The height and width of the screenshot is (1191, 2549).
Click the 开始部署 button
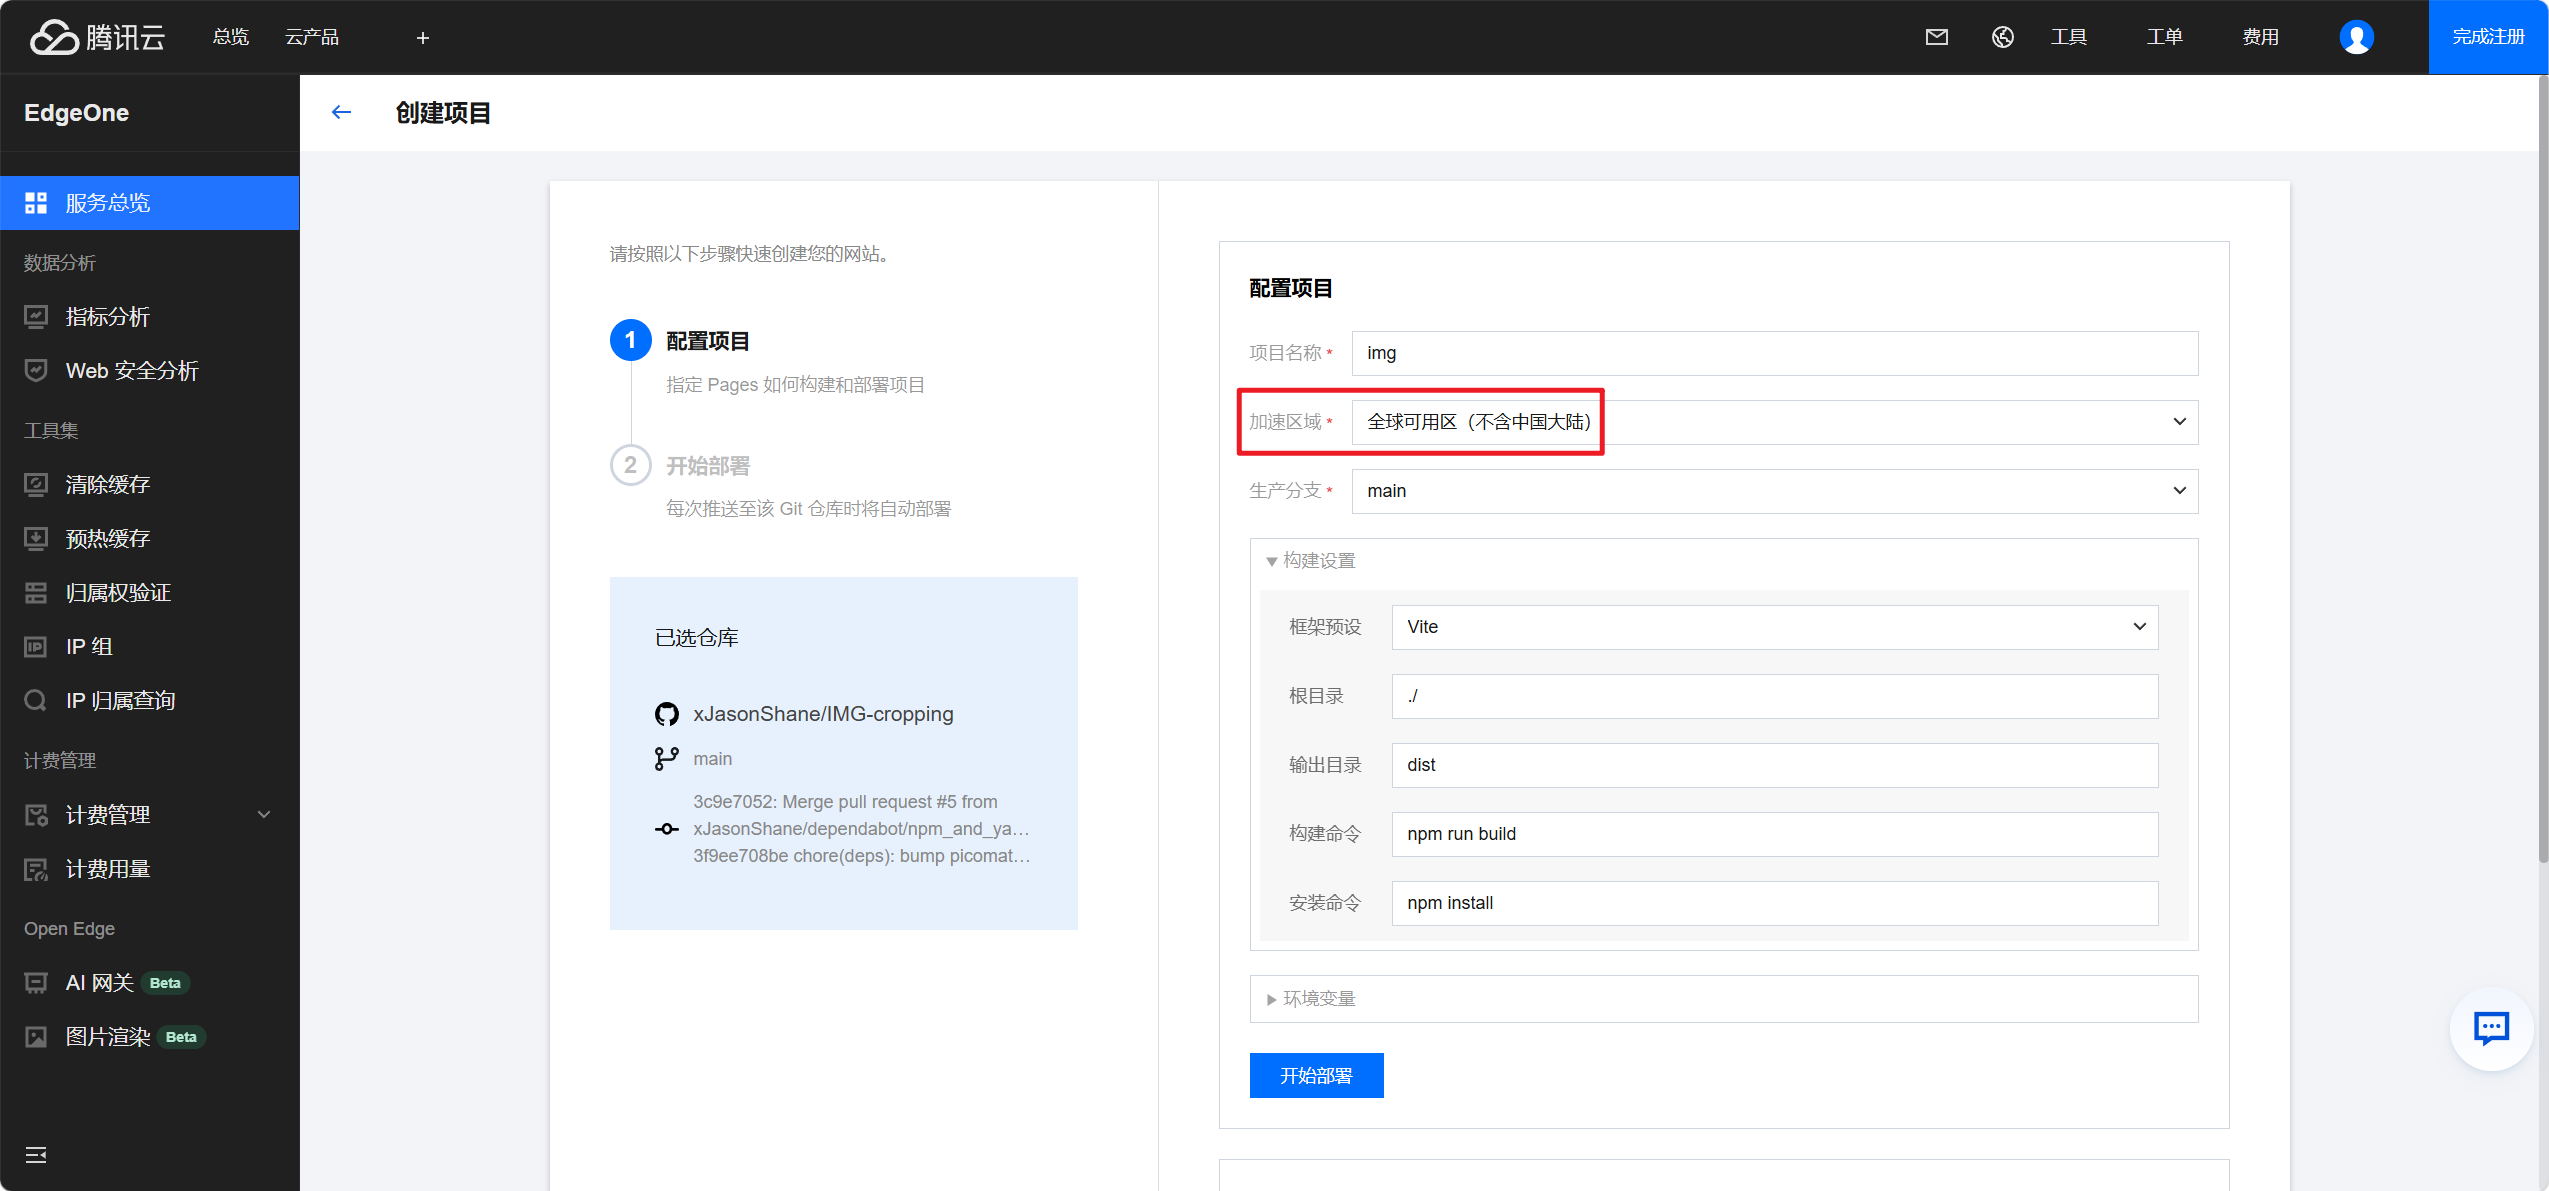pyautogui.click(x=1315, y=1075)
